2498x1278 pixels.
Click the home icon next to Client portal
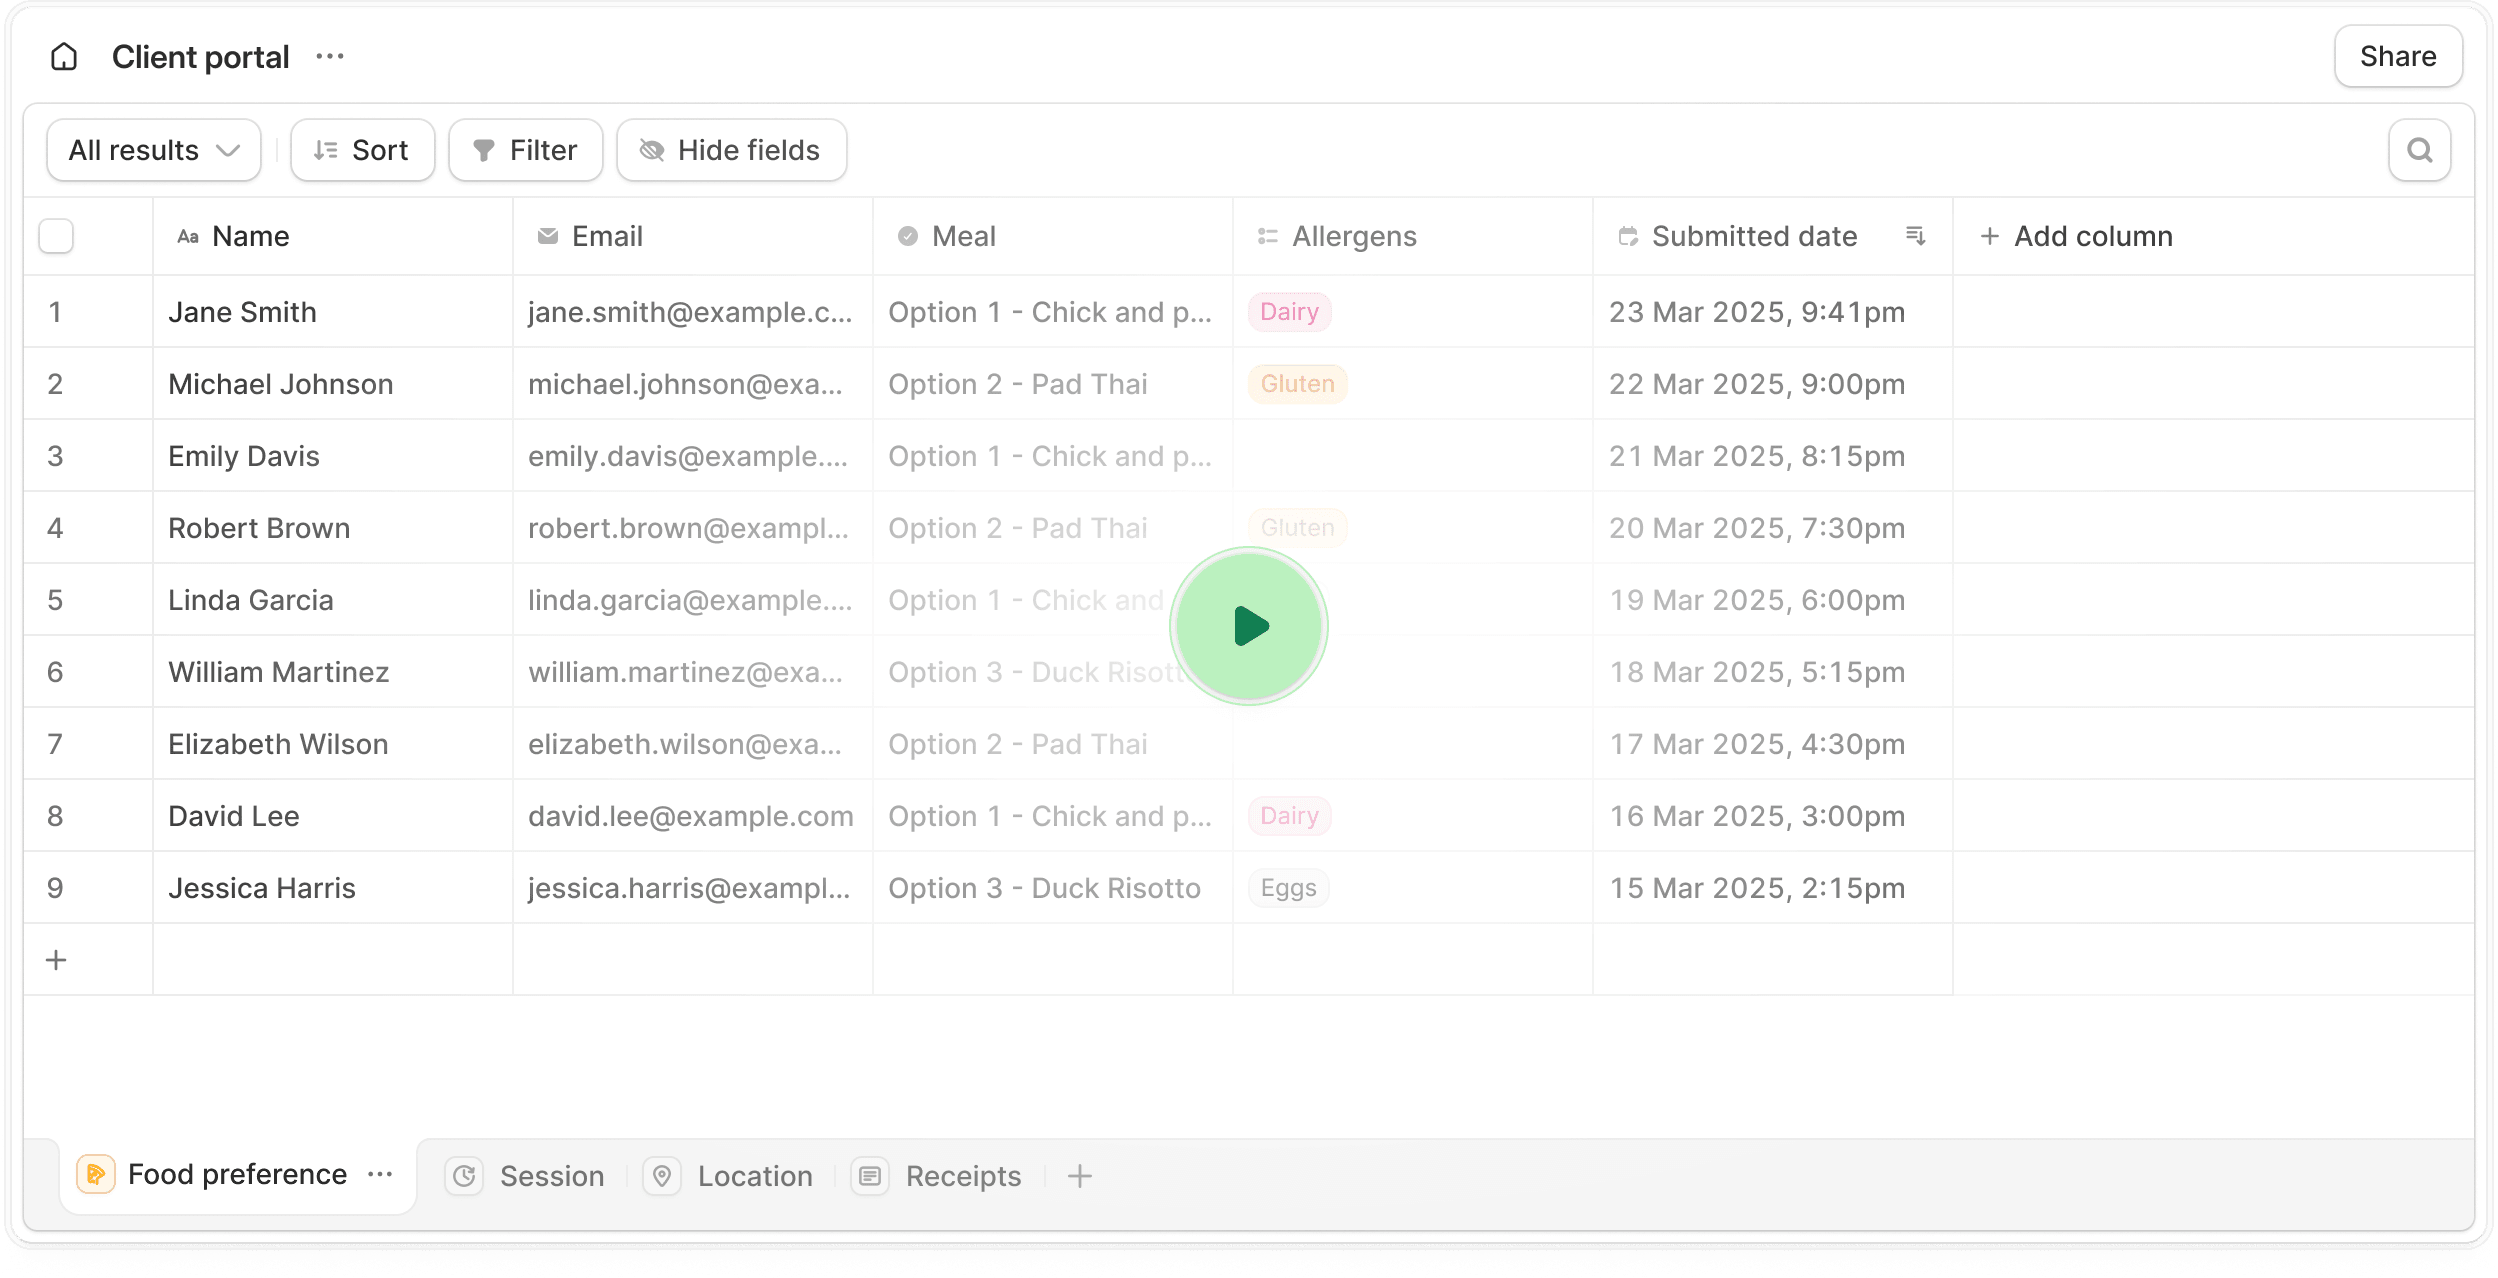tap(64, 56)
